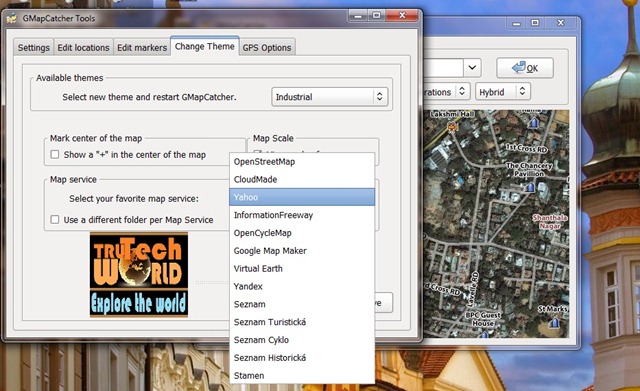Select Virtual Earth map service

(x=302, y=269)
